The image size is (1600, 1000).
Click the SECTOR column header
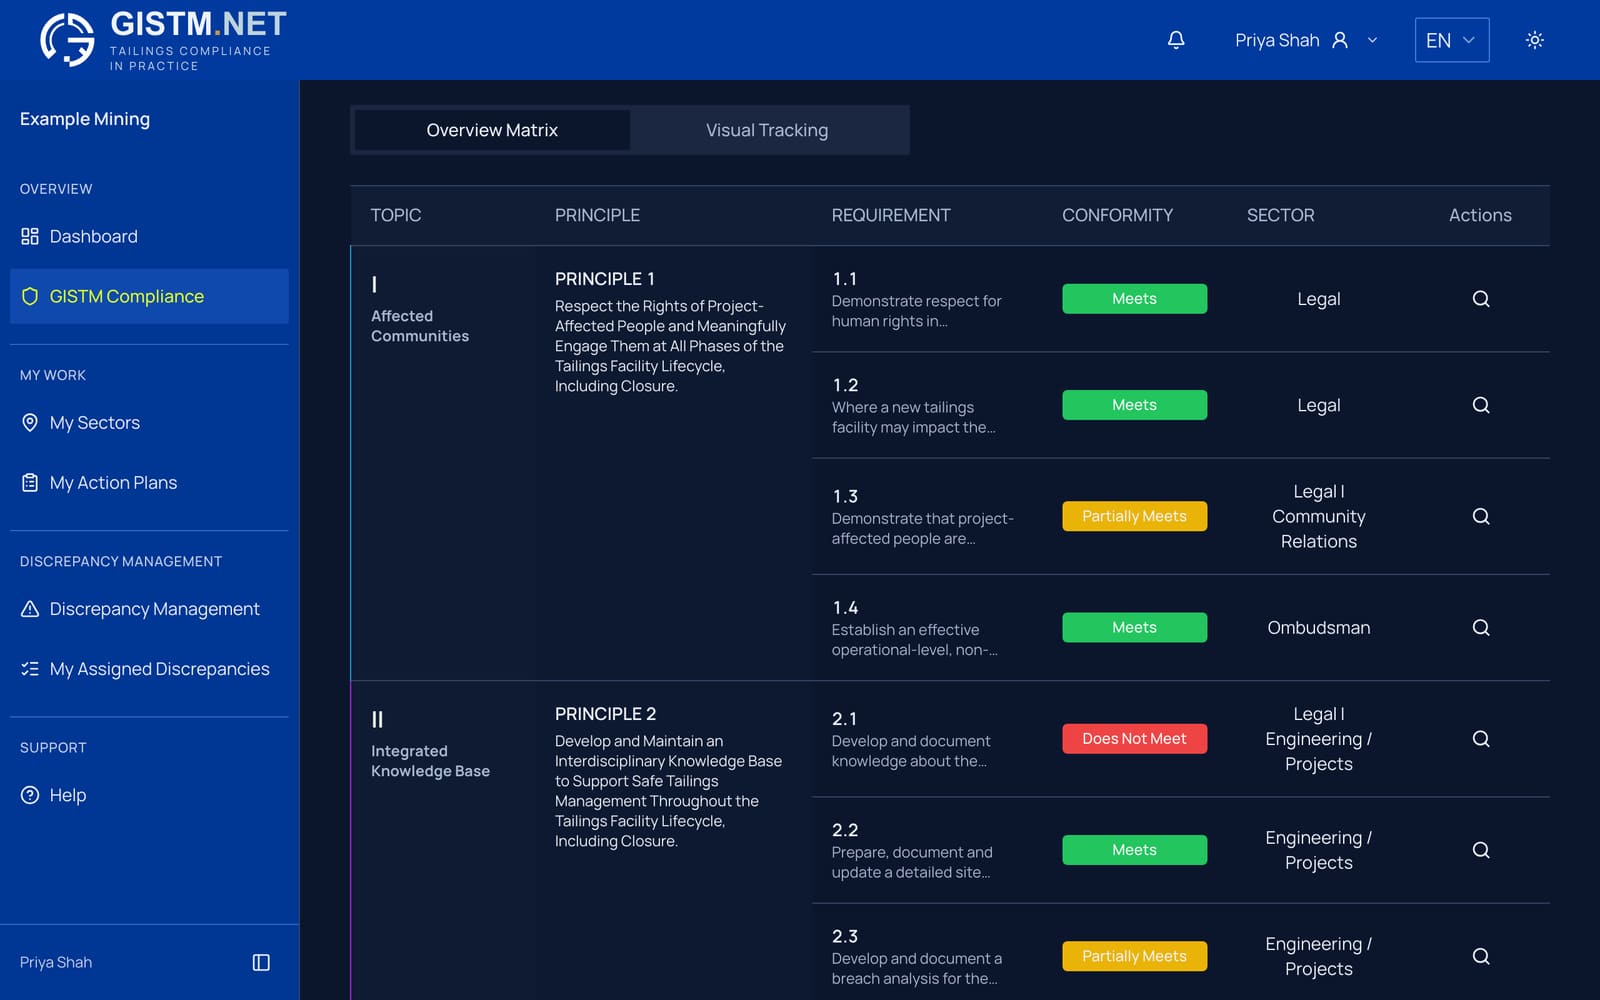1280,215
